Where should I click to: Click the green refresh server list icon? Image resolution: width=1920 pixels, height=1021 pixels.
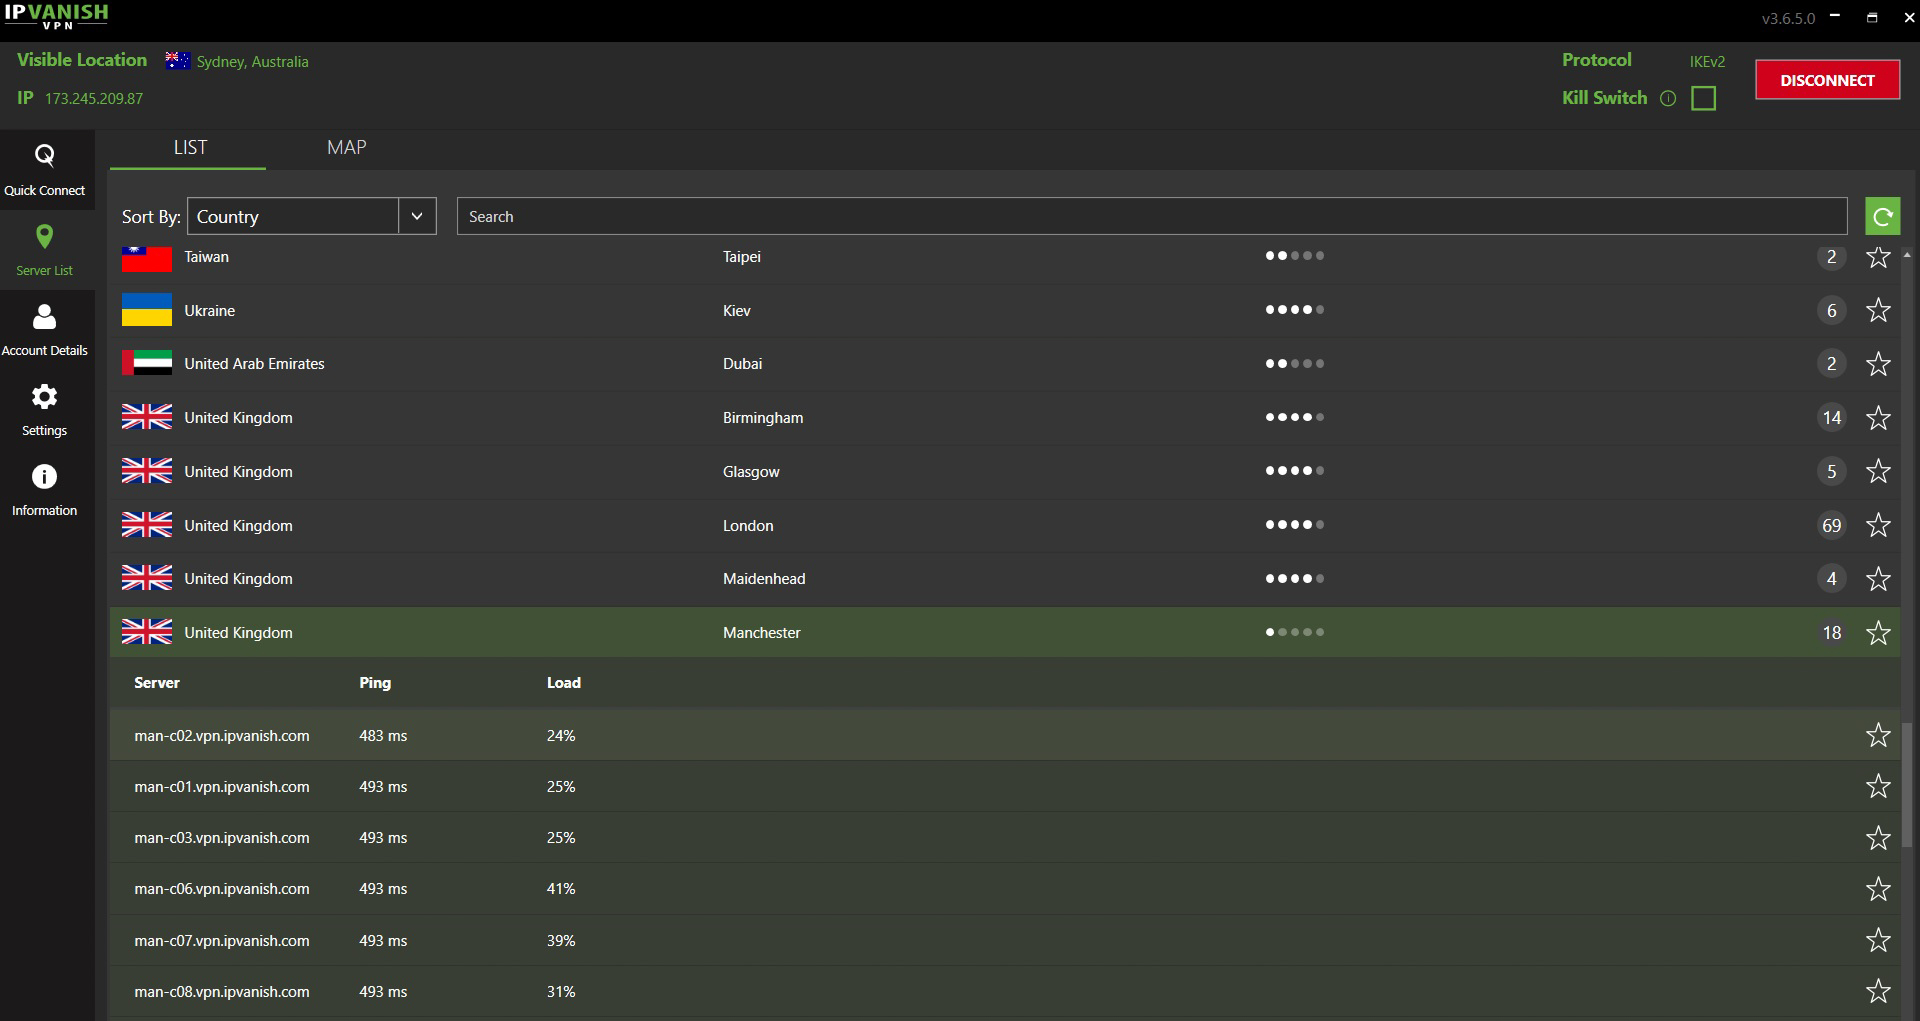(x=1882, y=216)
